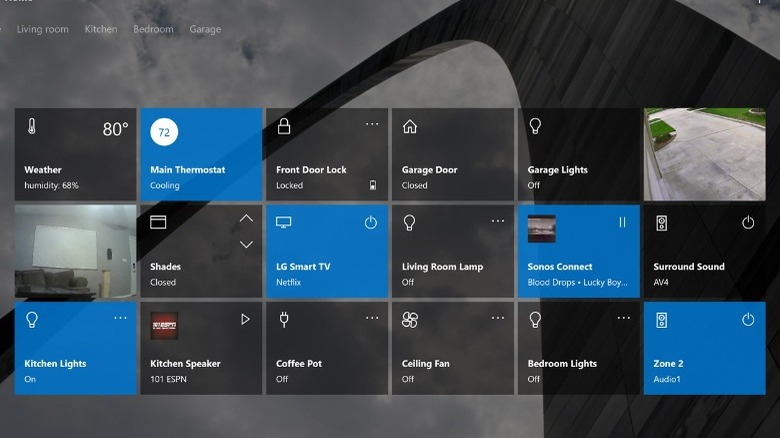Click the humidity: 68% text
The height and width of the screenshot is (438, 780).
coord(51,185)
